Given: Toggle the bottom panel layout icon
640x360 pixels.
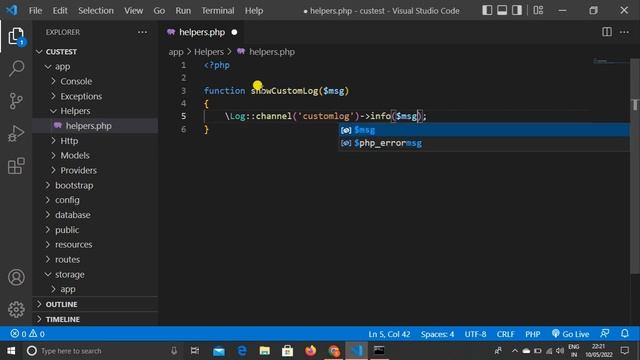Looking at the screenshot, I should pos(502,10).
